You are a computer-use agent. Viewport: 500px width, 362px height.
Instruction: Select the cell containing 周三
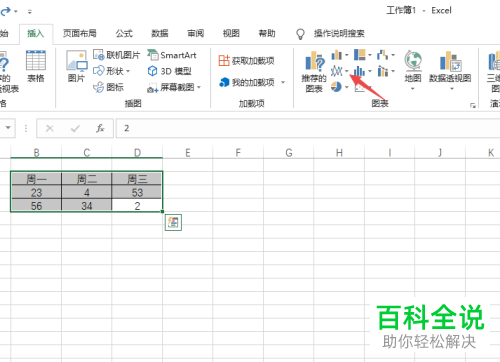(x=137, y=179)
